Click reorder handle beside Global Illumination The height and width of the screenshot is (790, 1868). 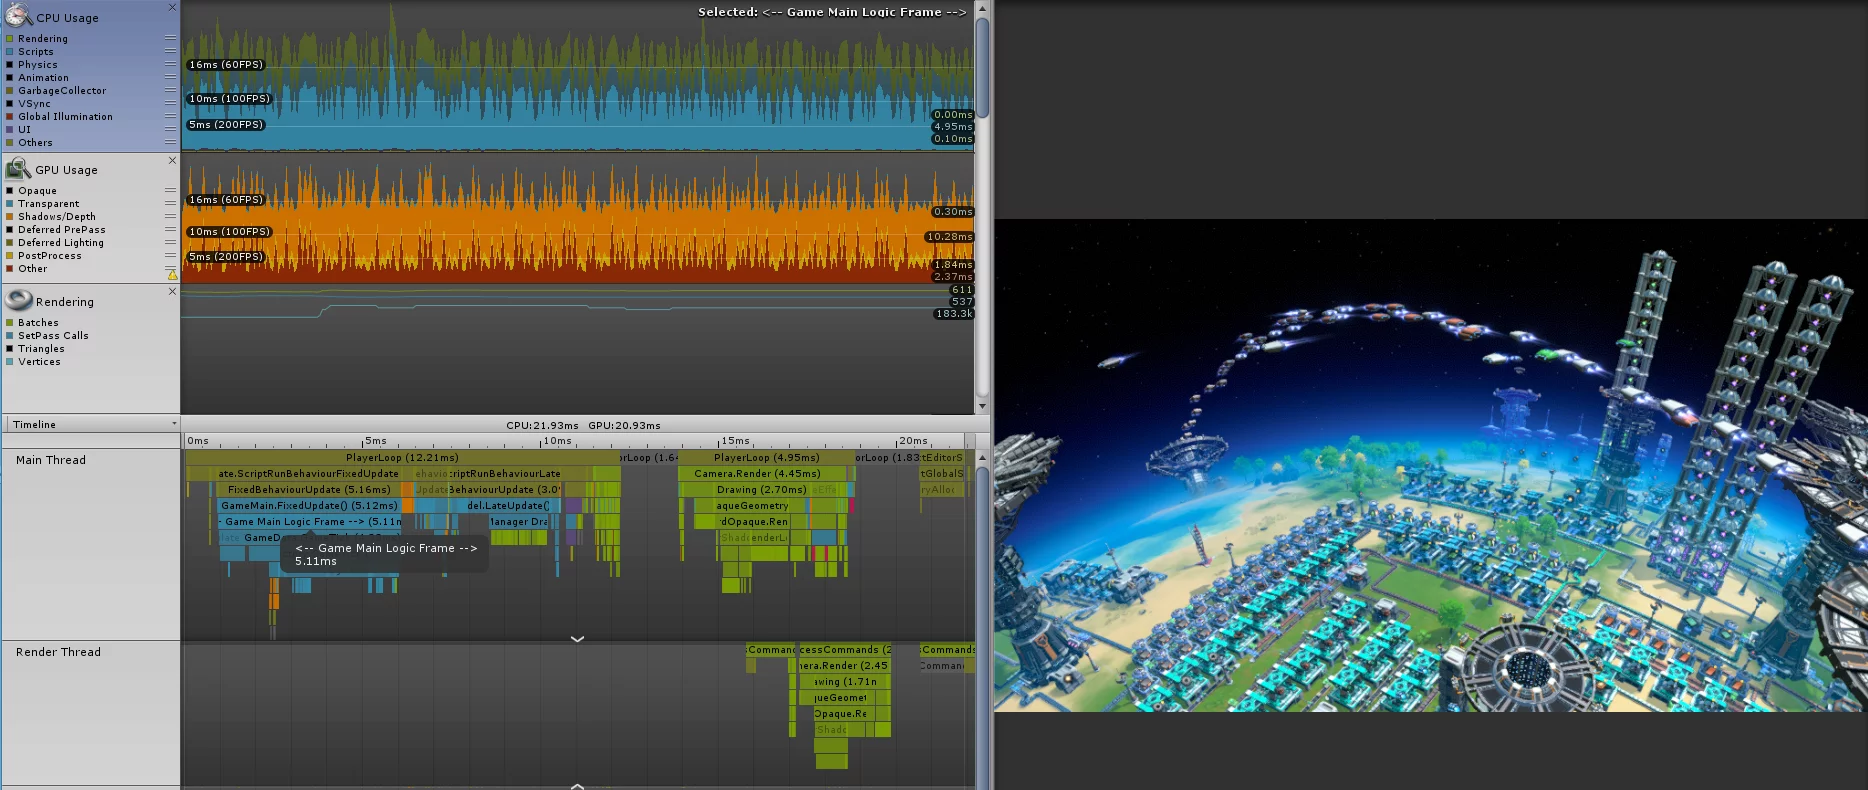[x=170, y=116]
